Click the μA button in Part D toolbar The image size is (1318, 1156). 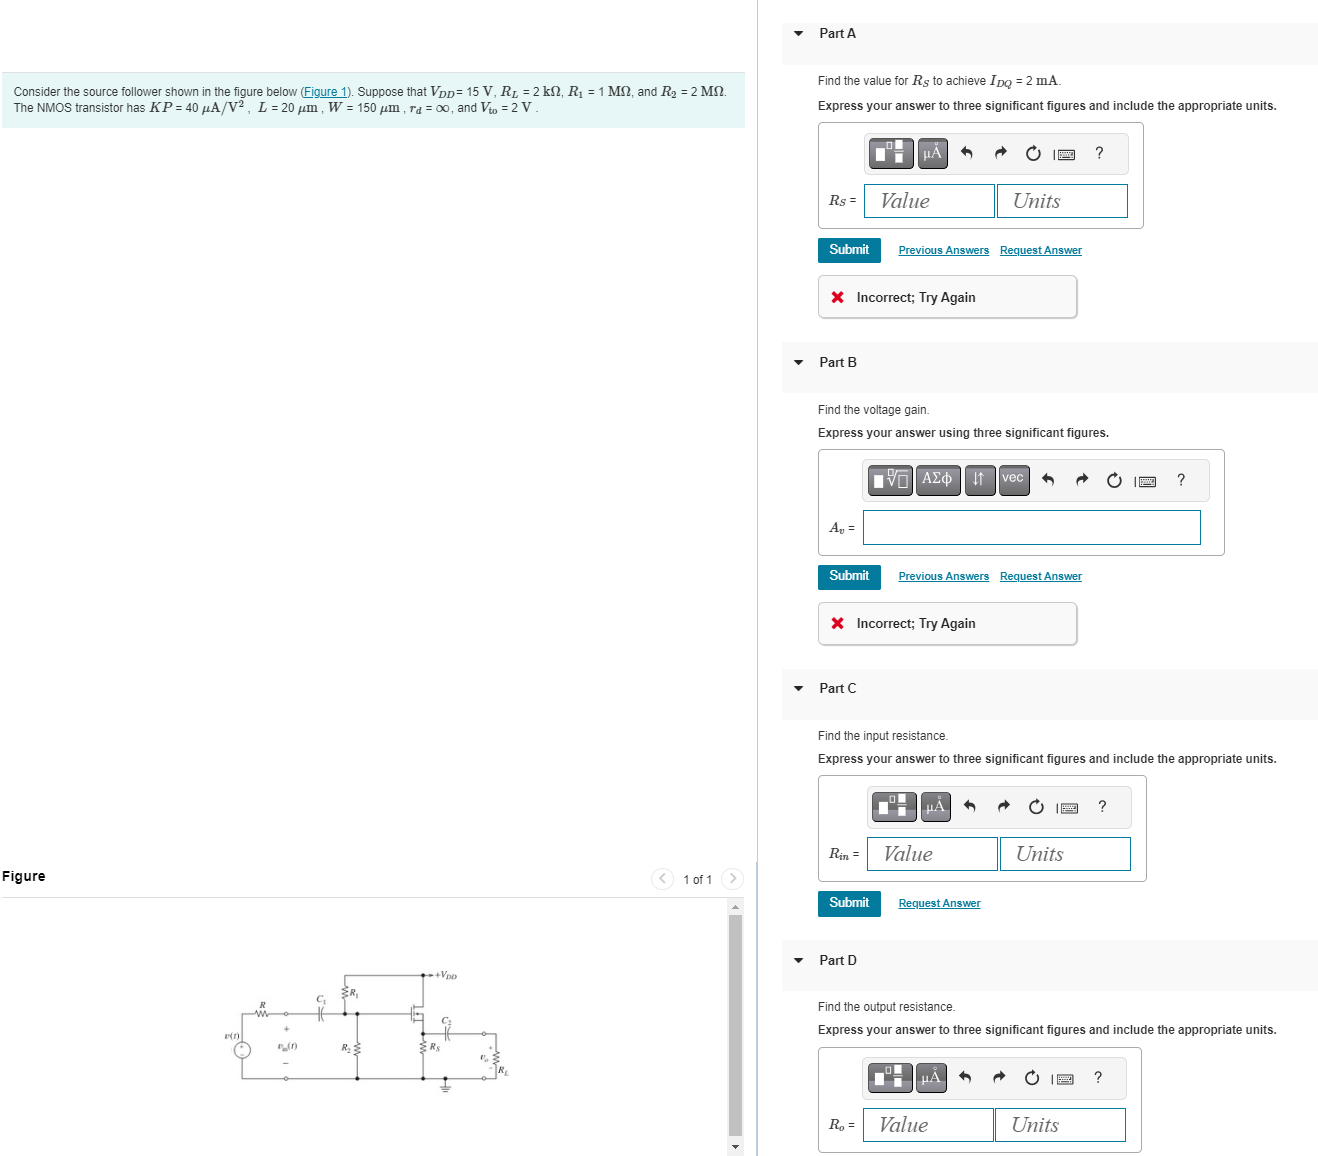click(931, 1078)
